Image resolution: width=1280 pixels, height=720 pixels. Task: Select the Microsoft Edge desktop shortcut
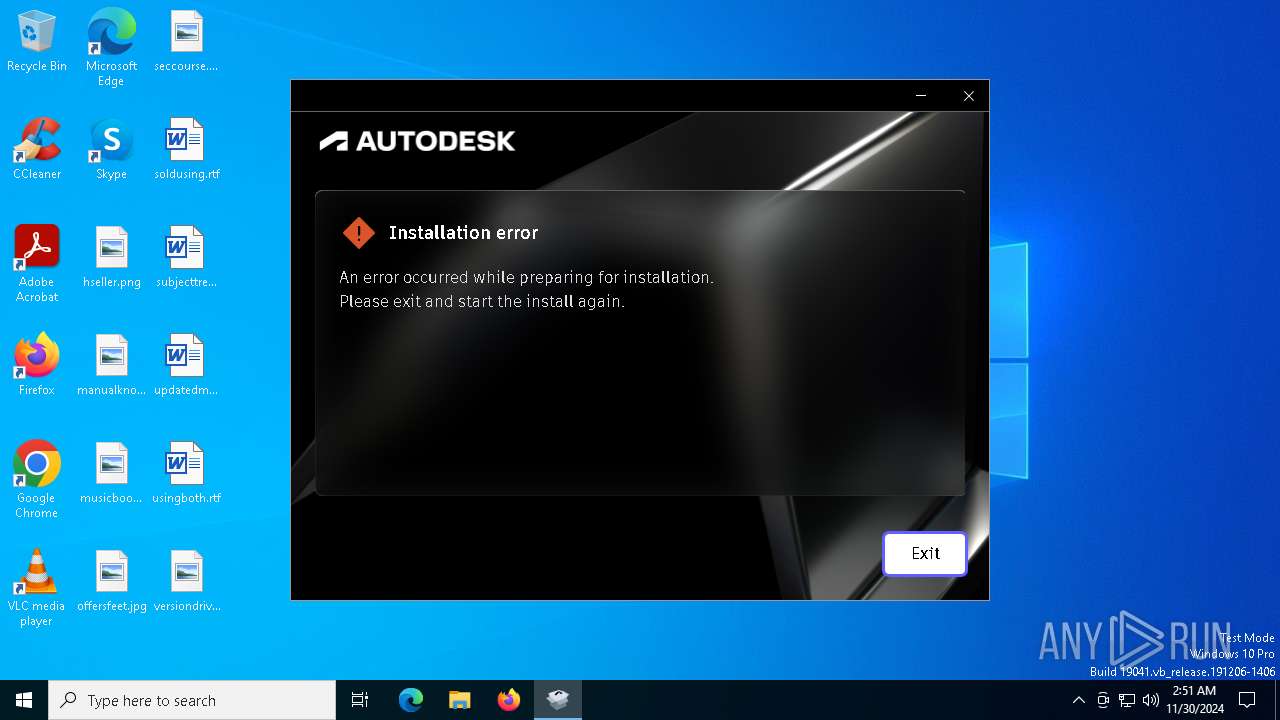click(x=111, y=48)
